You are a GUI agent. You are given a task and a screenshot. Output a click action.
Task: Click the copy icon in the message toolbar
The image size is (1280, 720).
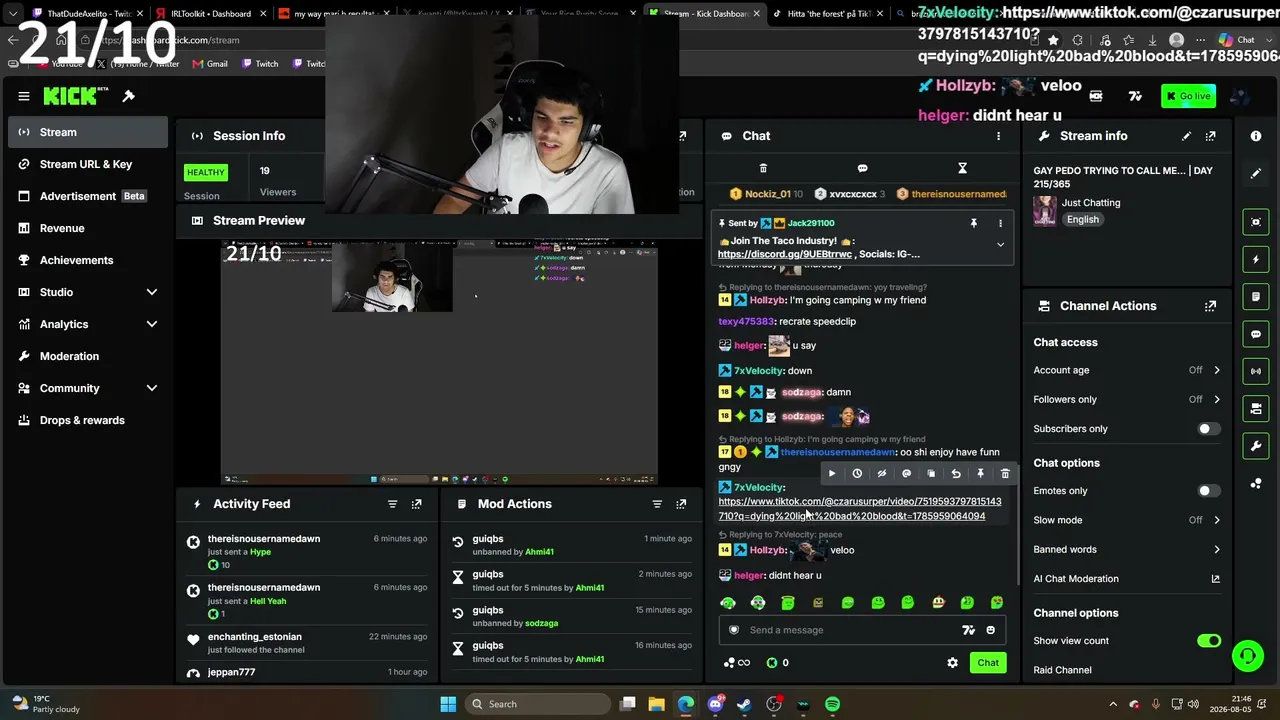[x=931, y=474]
